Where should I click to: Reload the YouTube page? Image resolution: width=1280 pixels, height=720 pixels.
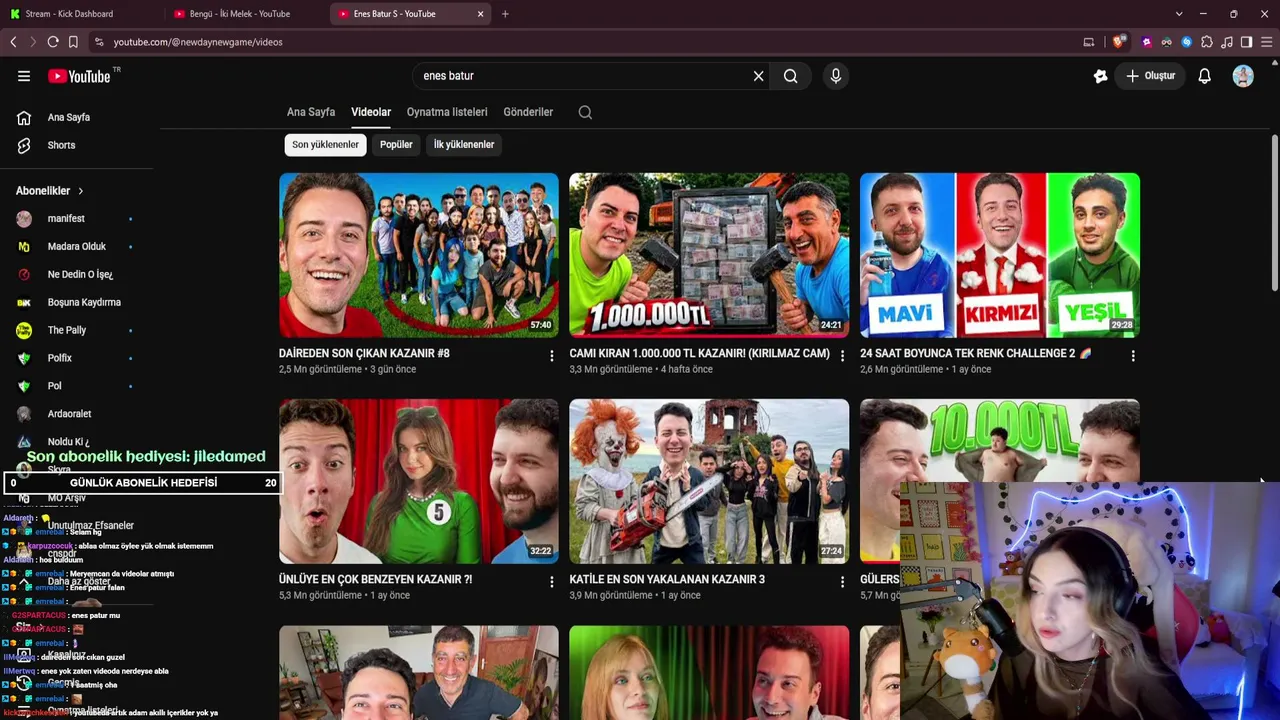click(x=53, y=42)
